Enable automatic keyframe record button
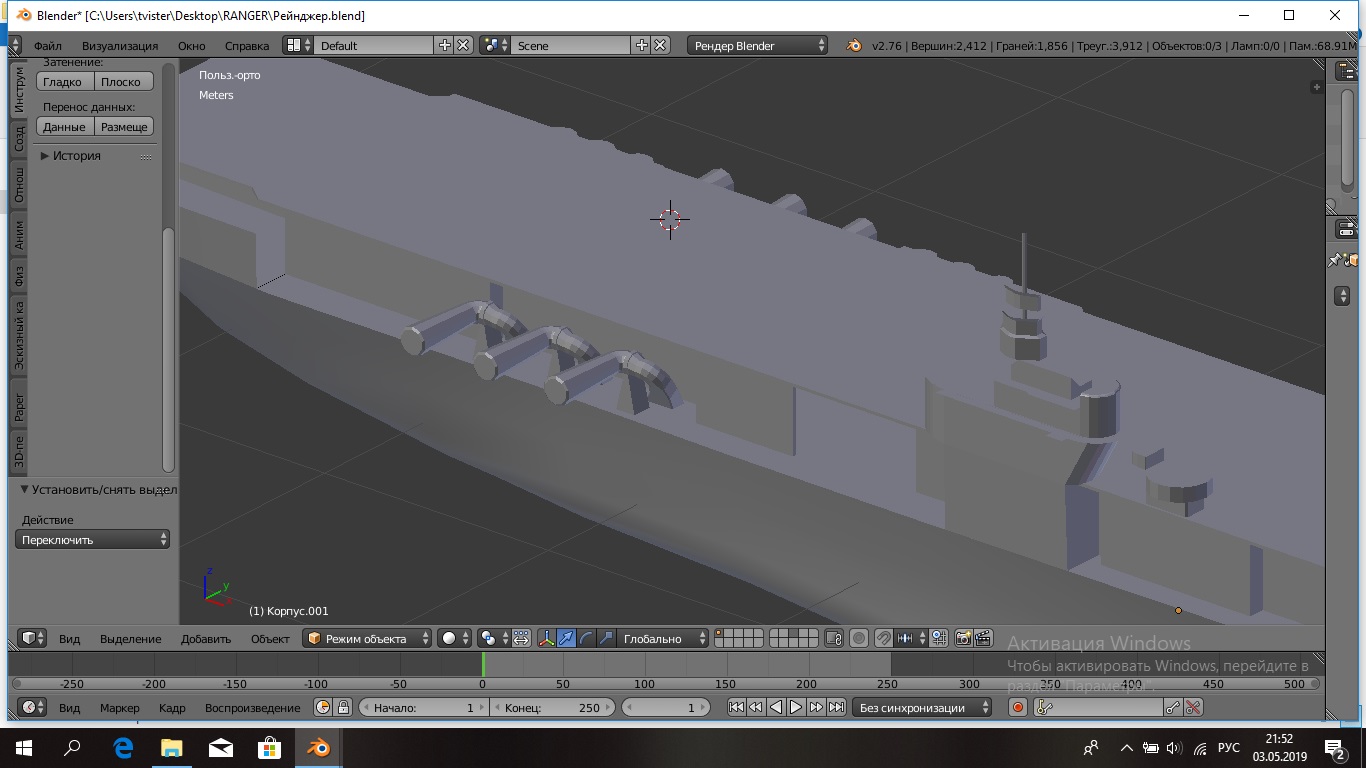Viewport: 1366px width, 768px height. click(1018, 707)
